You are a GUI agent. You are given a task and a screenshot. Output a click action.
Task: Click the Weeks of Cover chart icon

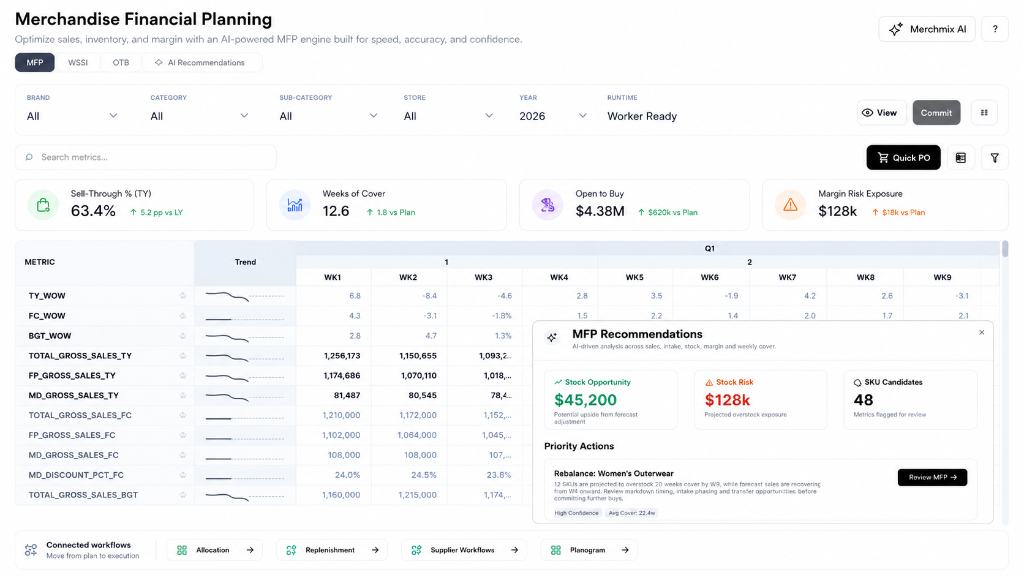(x=295, y=205)
